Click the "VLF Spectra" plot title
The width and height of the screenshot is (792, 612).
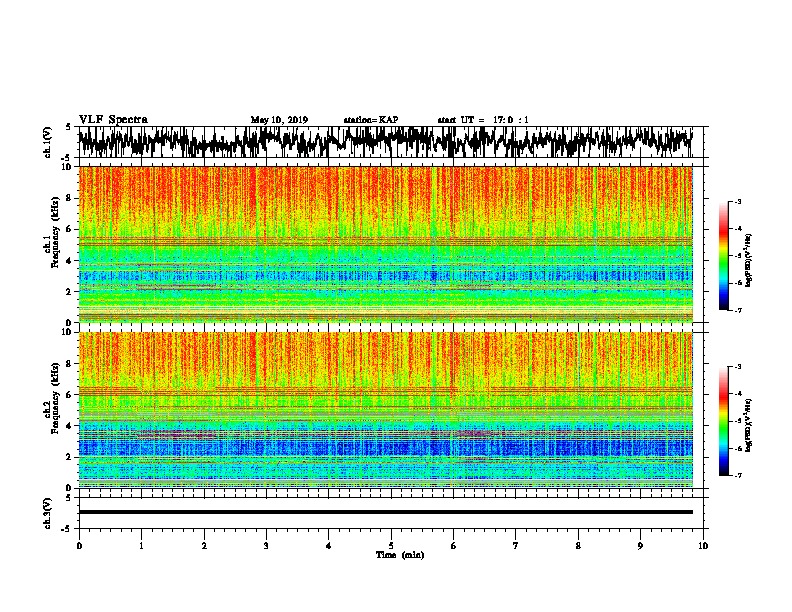pos(113,120)
